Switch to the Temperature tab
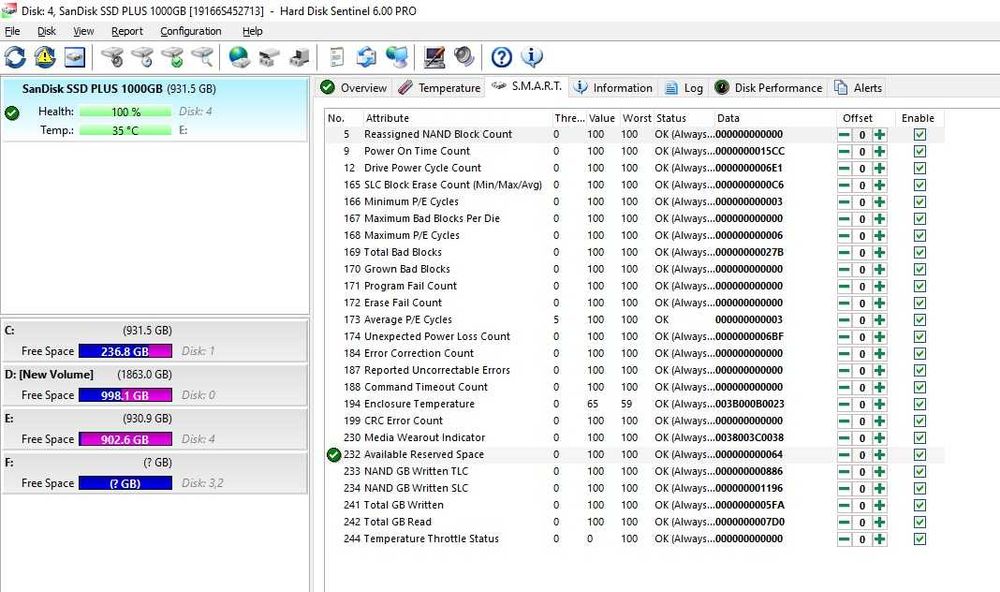 pyautogui.click(x=439, y=88)
